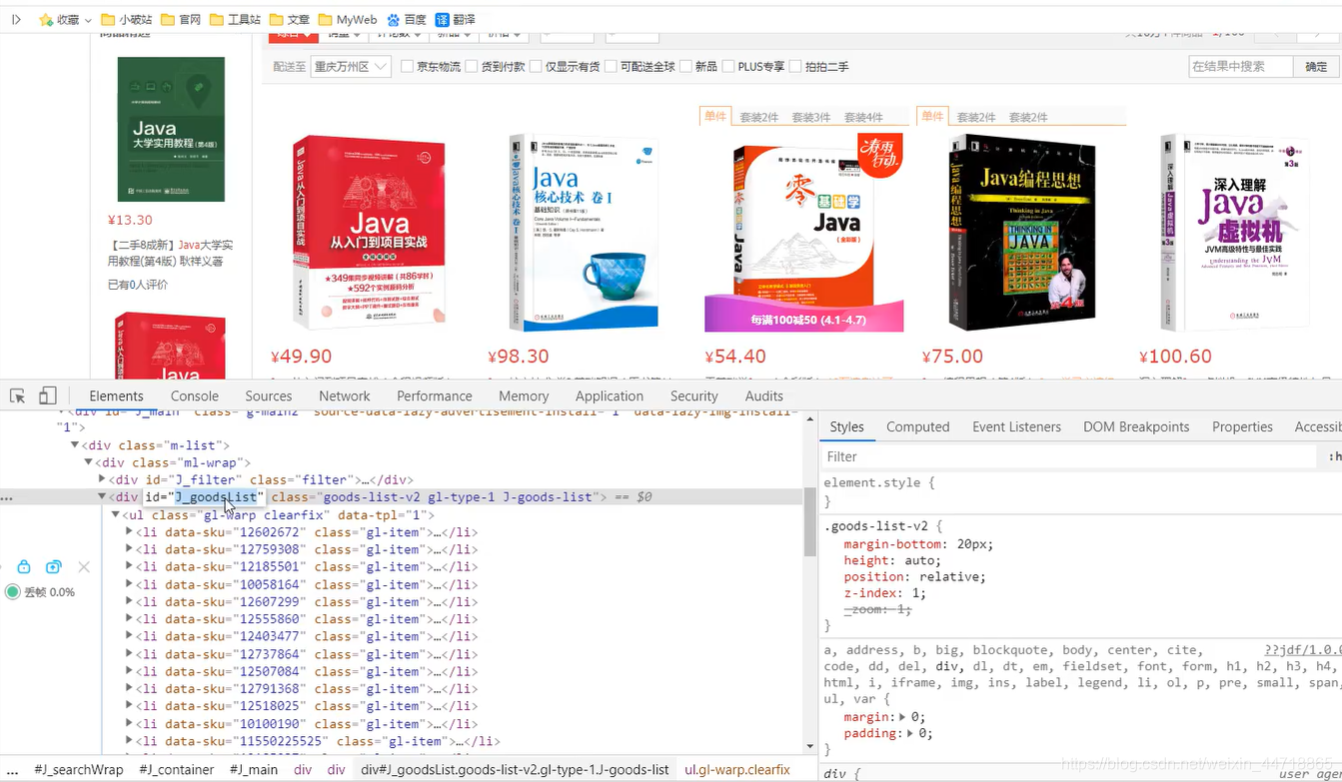
Task: Open the Application tab
Action: pyautogui.click(x=609, y=396)
